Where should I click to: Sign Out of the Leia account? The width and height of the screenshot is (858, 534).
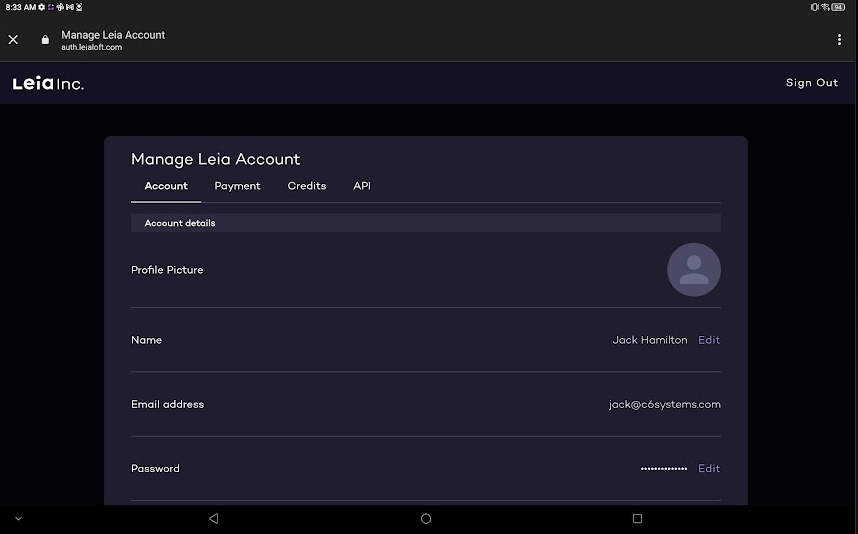click(811, 83)
